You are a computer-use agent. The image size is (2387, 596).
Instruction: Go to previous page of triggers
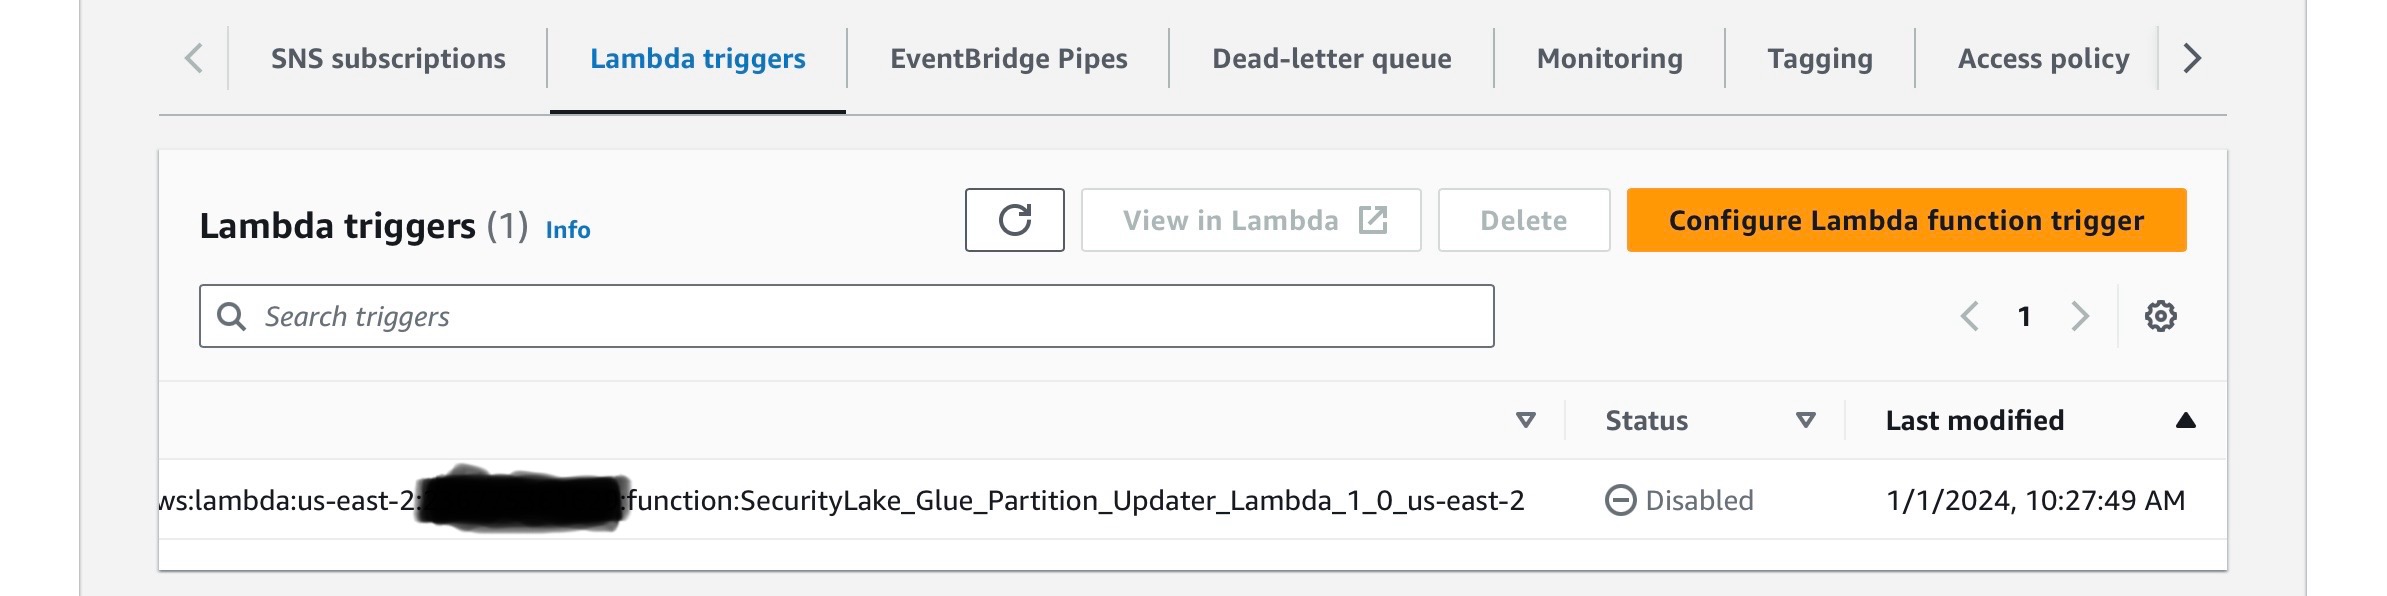1969,316
